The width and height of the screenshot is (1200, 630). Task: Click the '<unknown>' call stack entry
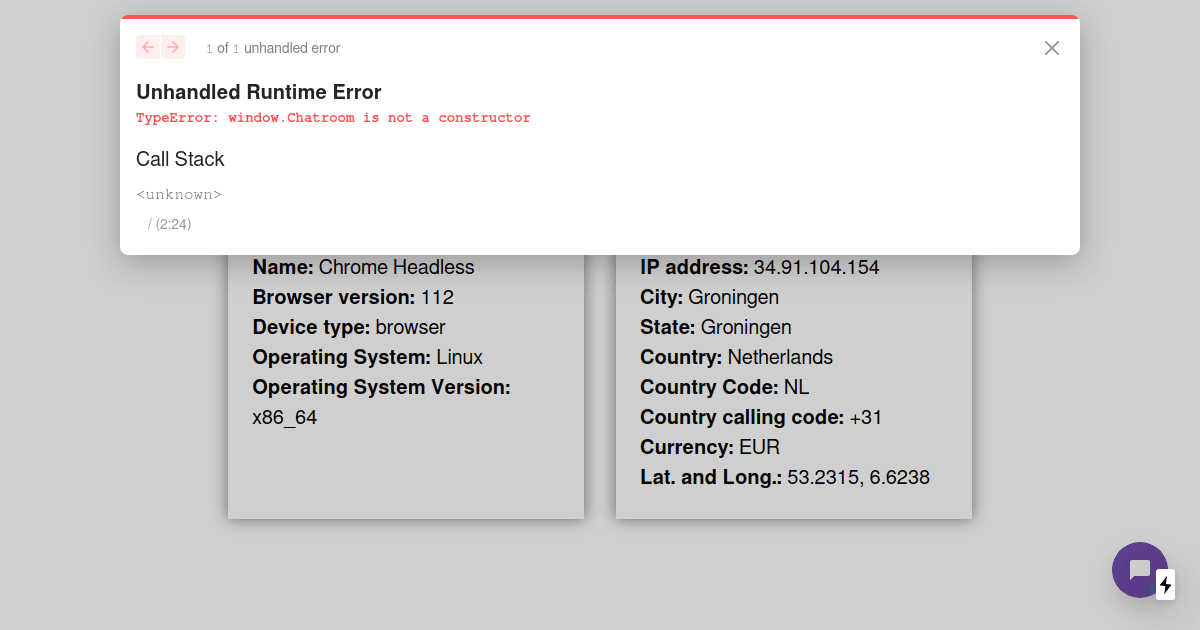179,194
